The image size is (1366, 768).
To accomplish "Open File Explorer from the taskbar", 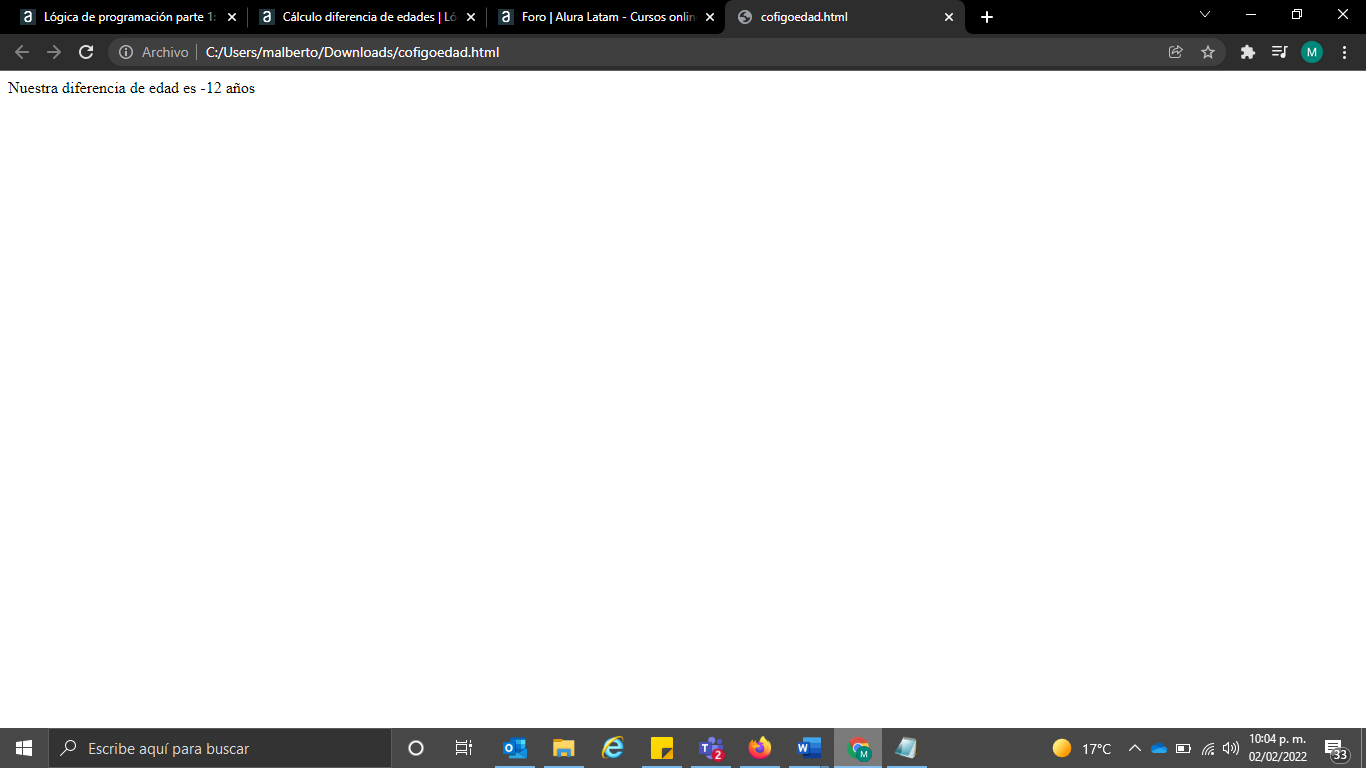I will point(564,748).
